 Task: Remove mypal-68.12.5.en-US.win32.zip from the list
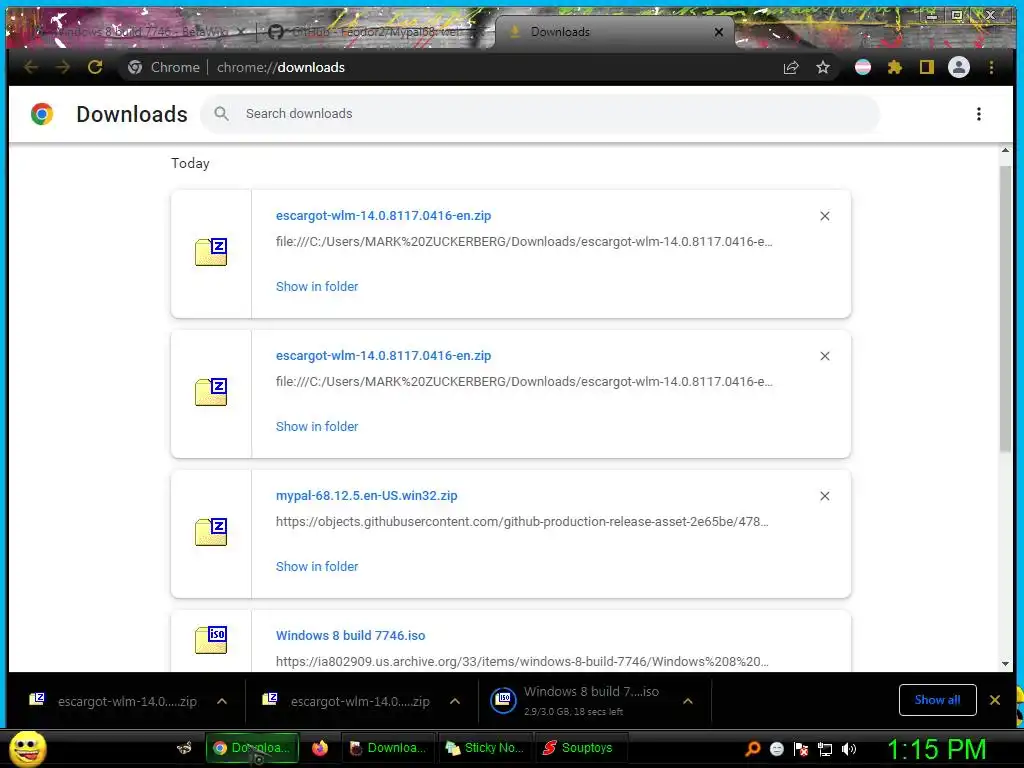pos(825,496)
